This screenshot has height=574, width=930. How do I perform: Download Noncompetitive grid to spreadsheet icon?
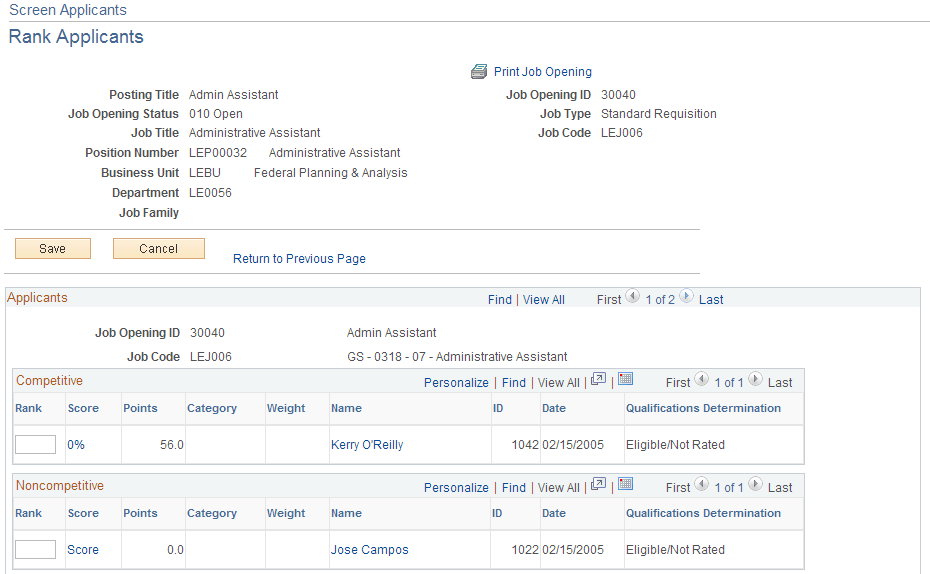tap(626, 484)
